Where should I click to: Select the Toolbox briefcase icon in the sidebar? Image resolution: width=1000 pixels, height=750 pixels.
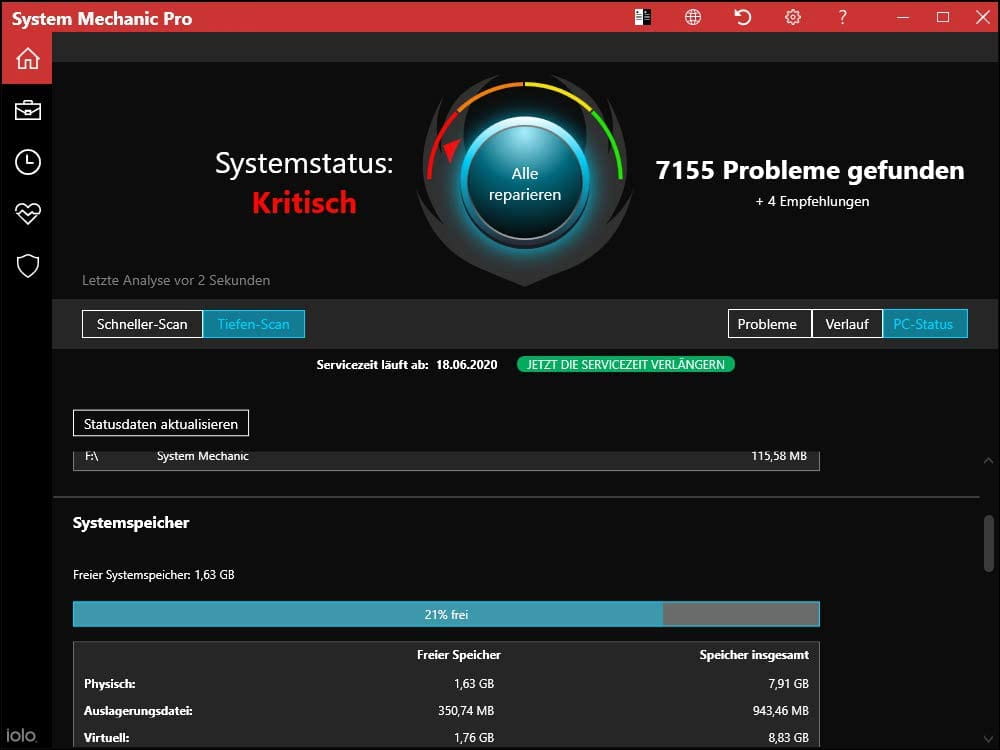[27, 110]
